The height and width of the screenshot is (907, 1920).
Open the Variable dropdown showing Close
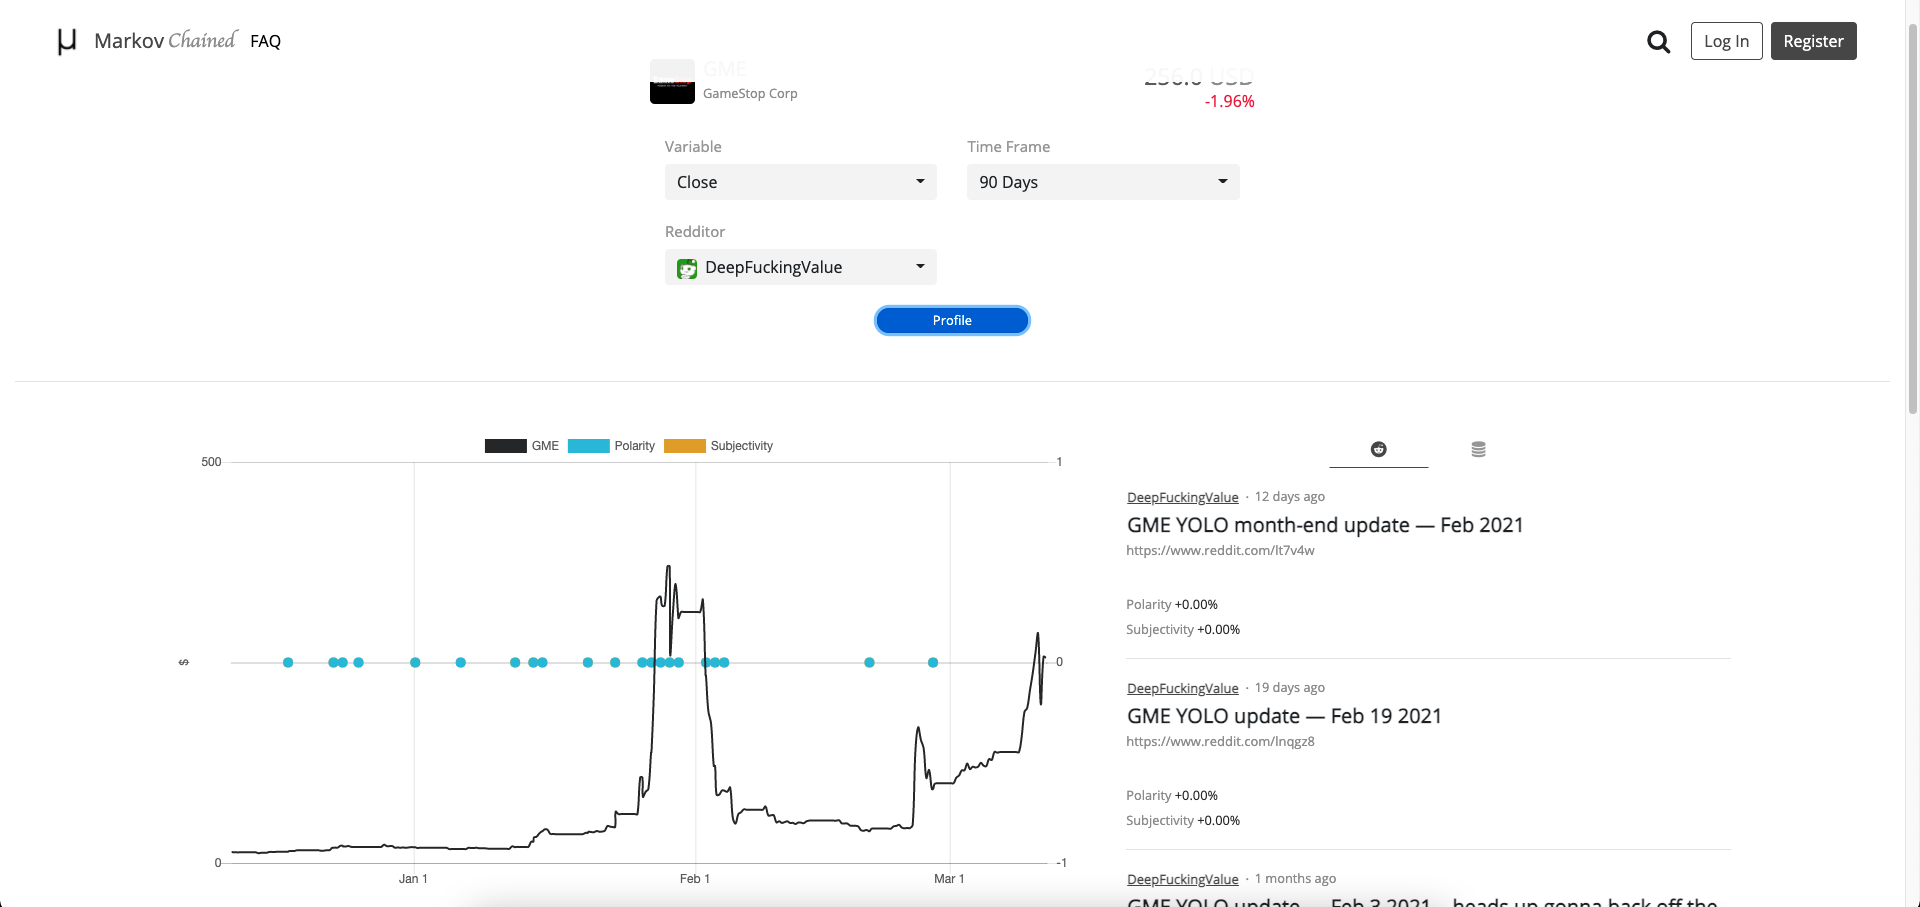click(x=801, y=182)
